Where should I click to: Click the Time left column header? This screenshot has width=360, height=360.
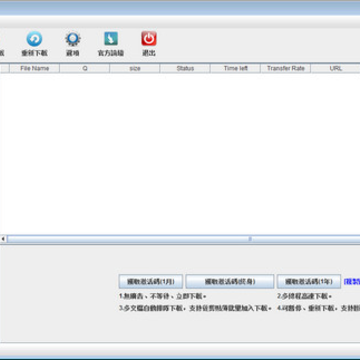pyautogui.click(x=235, y=68)
